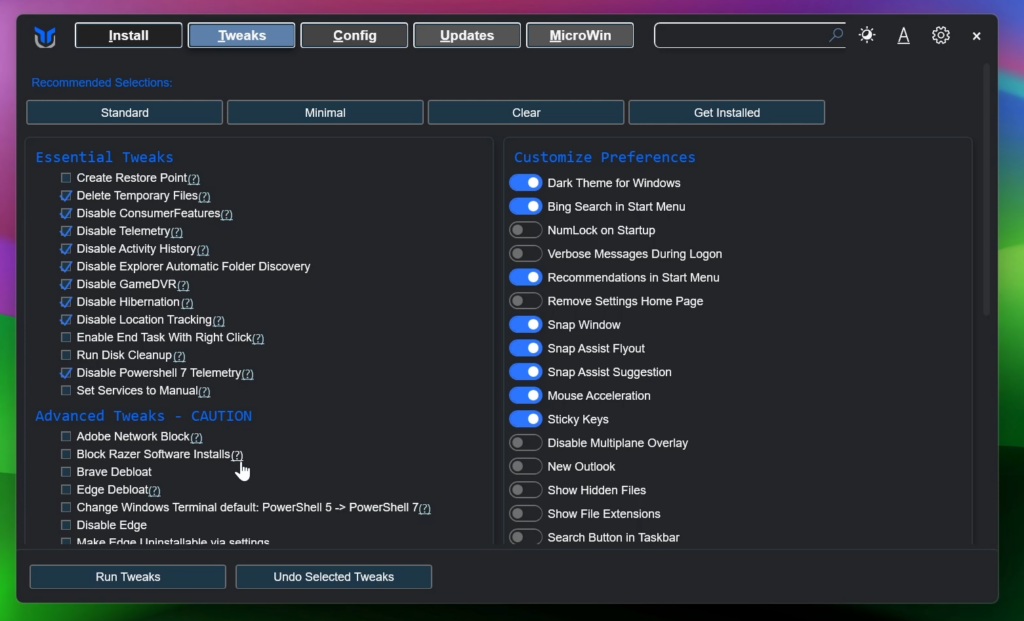Open the settings gear icon

[x=940, y=35]
